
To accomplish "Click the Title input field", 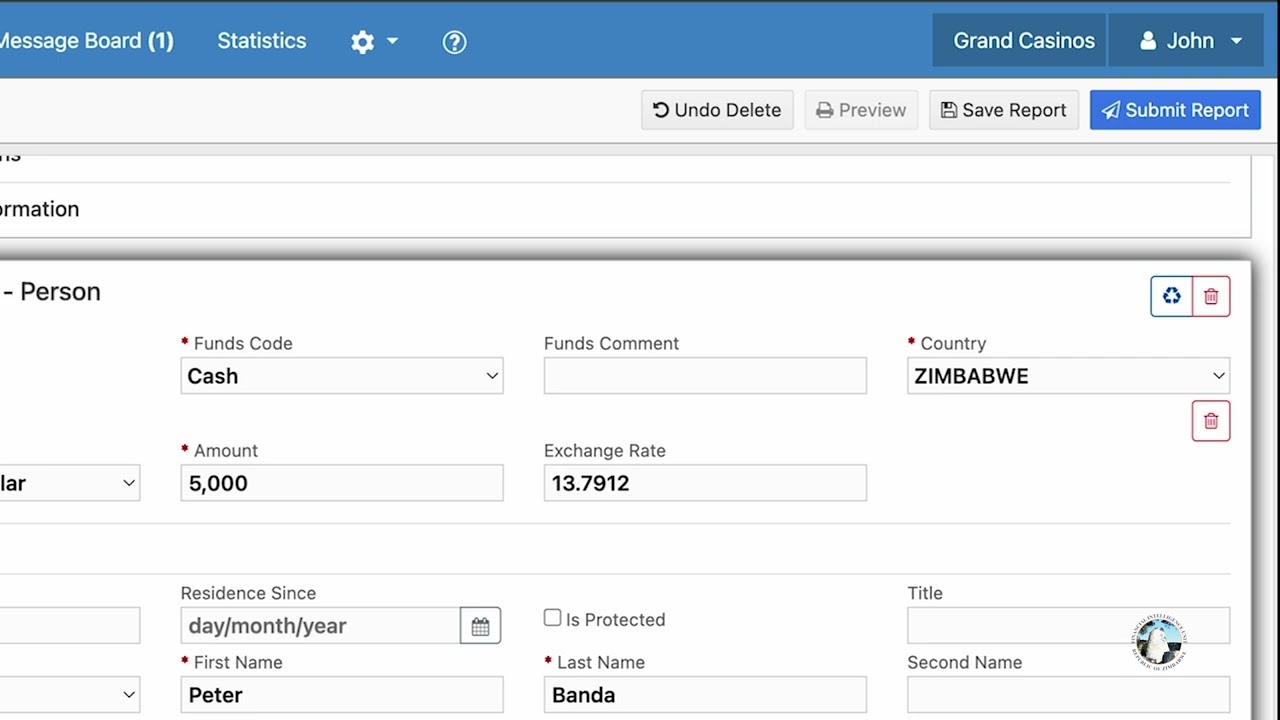I will [1068, 626].
